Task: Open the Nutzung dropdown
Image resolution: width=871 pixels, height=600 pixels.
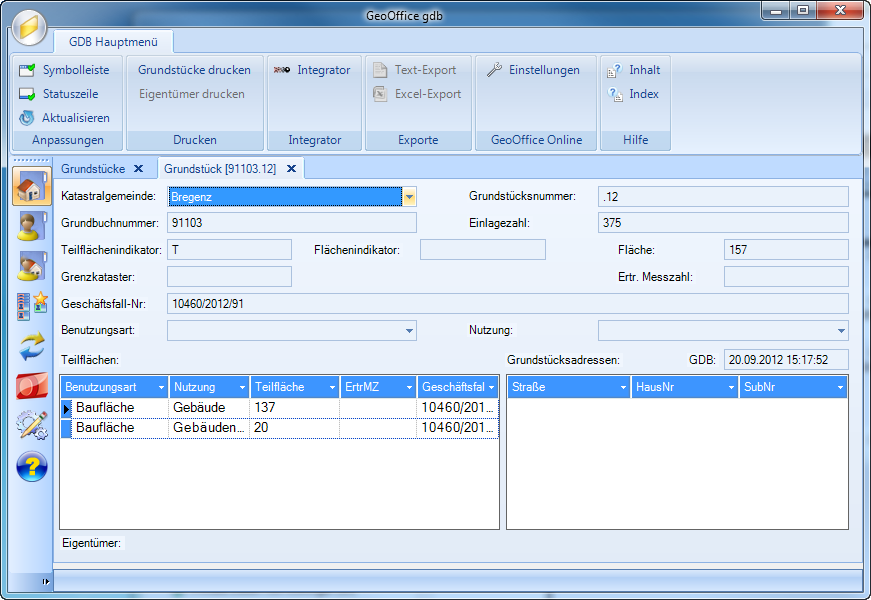Action: (840, 330)
